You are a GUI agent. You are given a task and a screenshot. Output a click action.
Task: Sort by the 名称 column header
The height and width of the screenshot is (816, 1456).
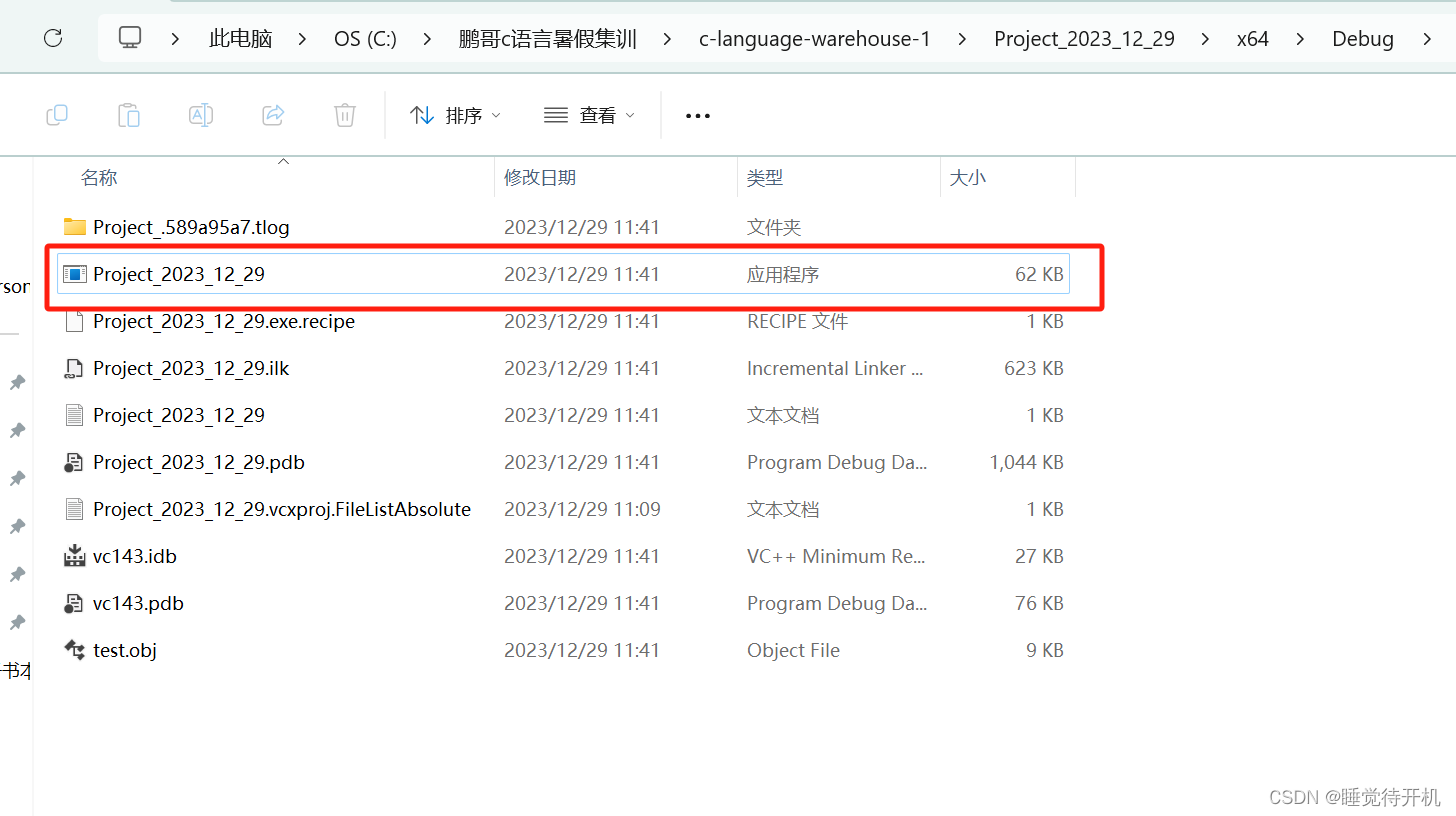point(99,178)
